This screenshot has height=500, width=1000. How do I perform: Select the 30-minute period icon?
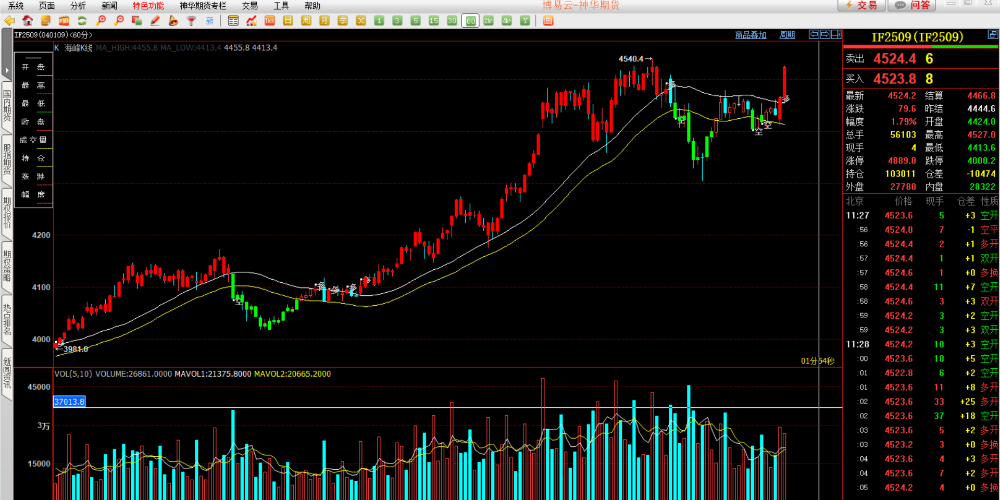[x=452, y=20]
